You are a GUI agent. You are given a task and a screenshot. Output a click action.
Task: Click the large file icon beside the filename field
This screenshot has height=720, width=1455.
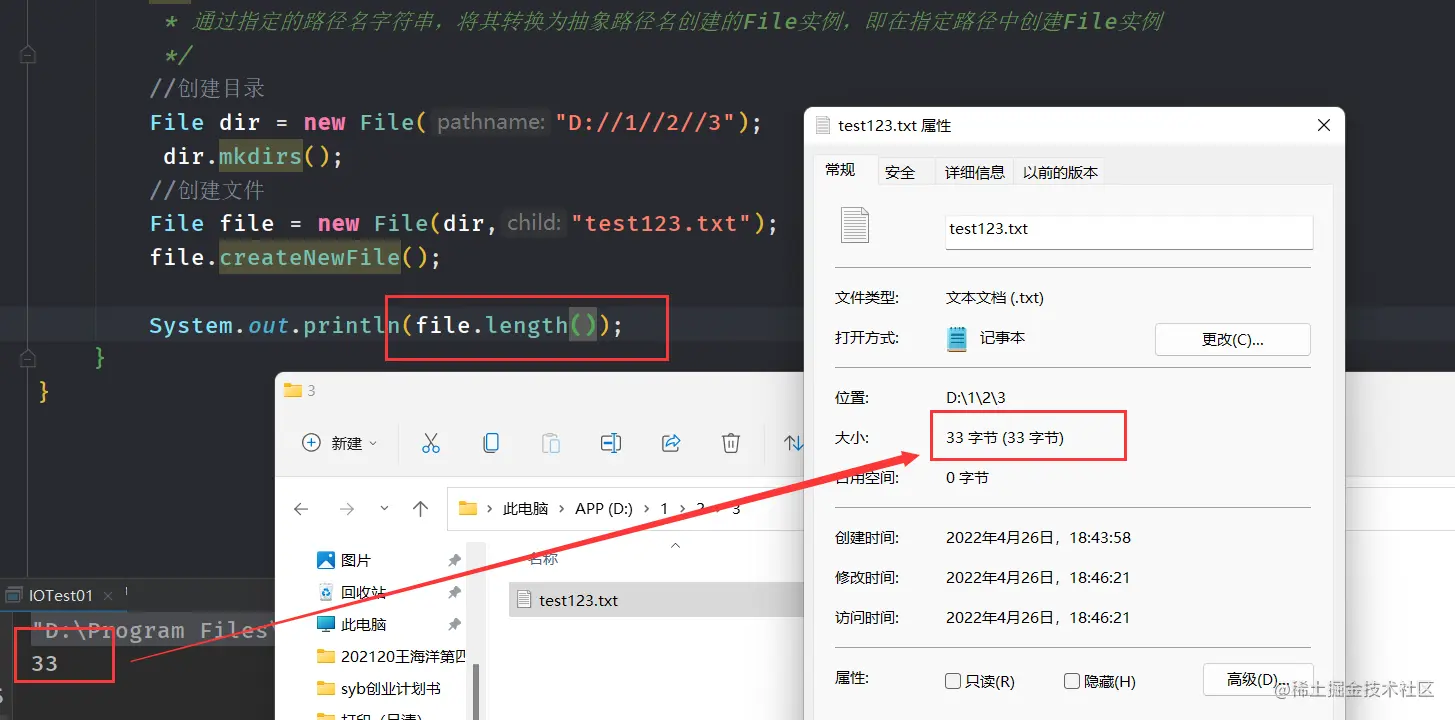855,225
